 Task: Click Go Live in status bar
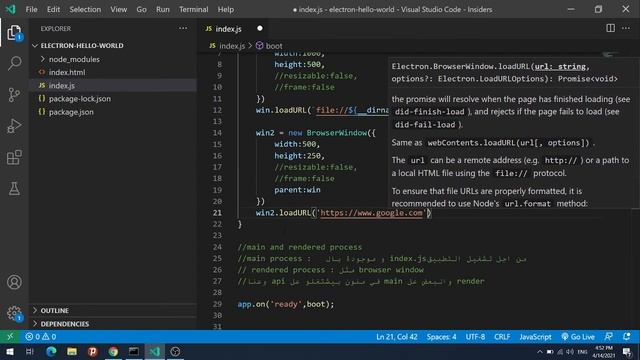pos(578,337)
